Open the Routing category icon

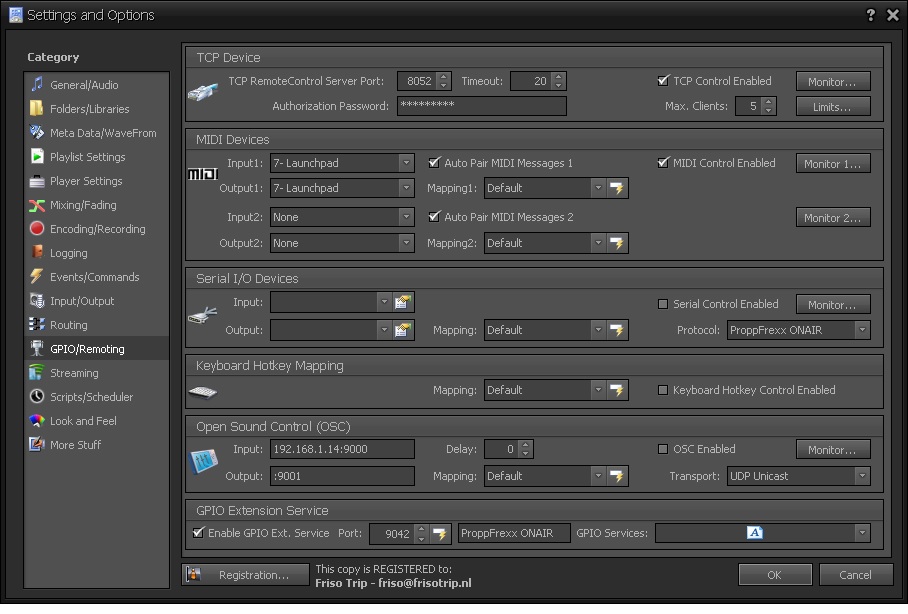(36, 324)
